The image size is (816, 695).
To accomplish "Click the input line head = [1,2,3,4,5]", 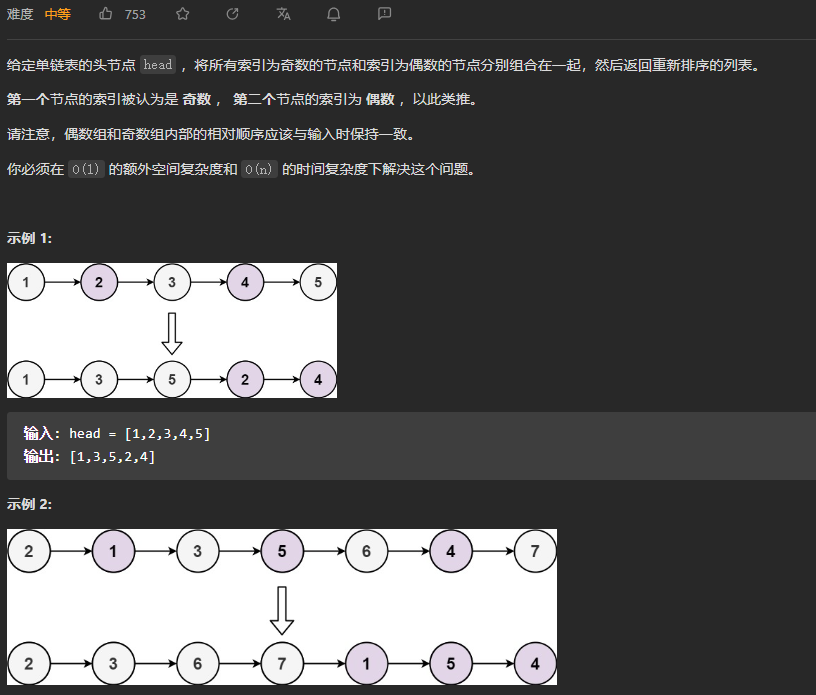I will coord(117,434).
